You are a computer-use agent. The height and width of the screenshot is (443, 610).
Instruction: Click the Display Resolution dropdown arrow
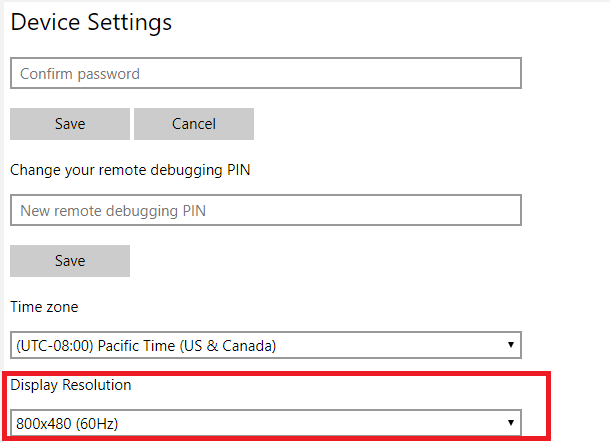tap(510, 423)
